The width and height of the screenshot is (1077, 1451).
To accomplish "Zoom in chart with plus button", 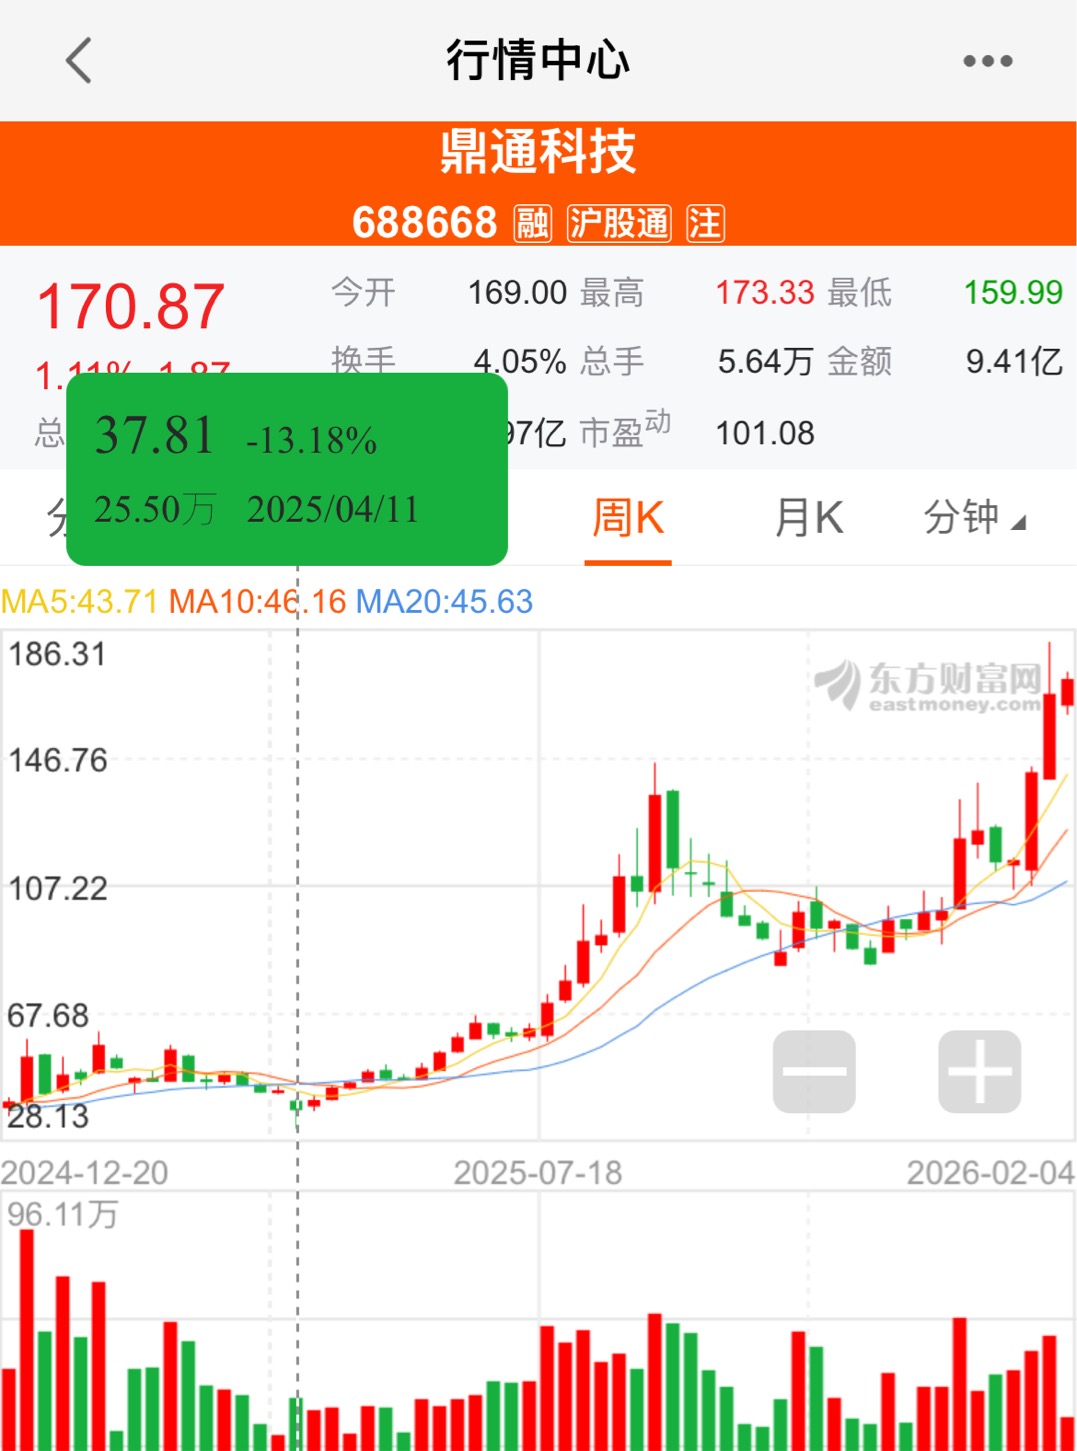I will coord(979,1071).
